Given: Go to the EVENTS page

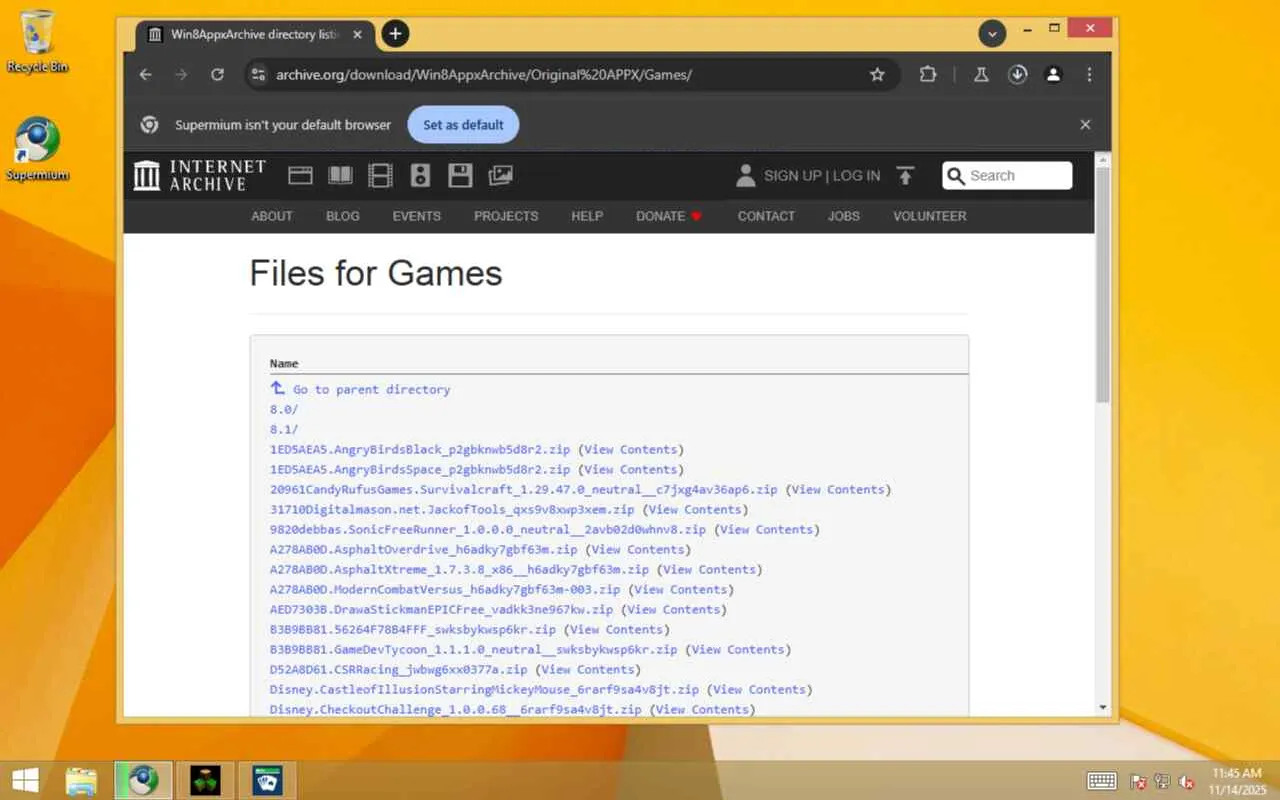Looking at the screenshot, I should click(417, 216).
